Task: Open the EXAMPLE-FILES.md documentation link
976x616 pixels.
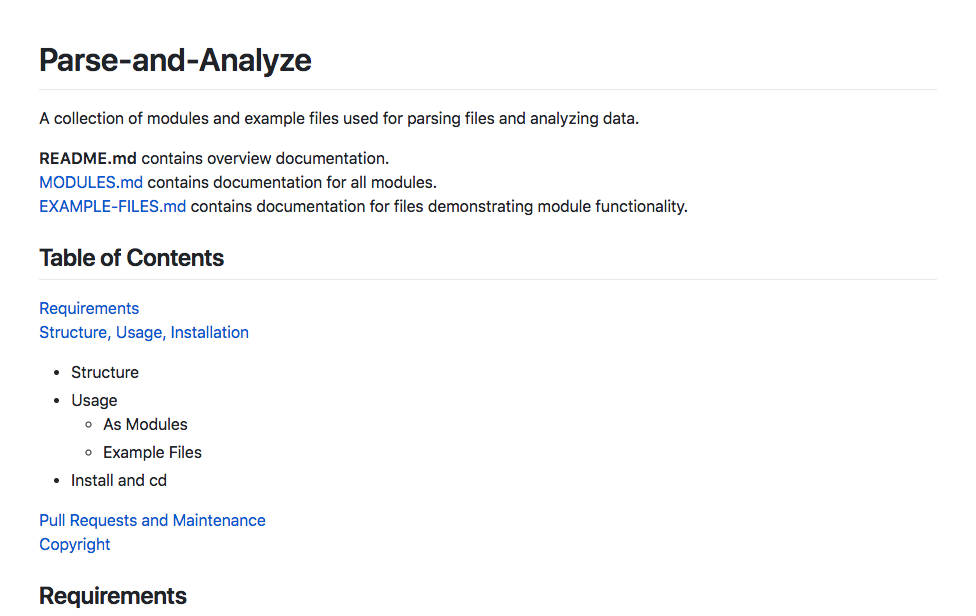Action: click(x=112, y=206)
